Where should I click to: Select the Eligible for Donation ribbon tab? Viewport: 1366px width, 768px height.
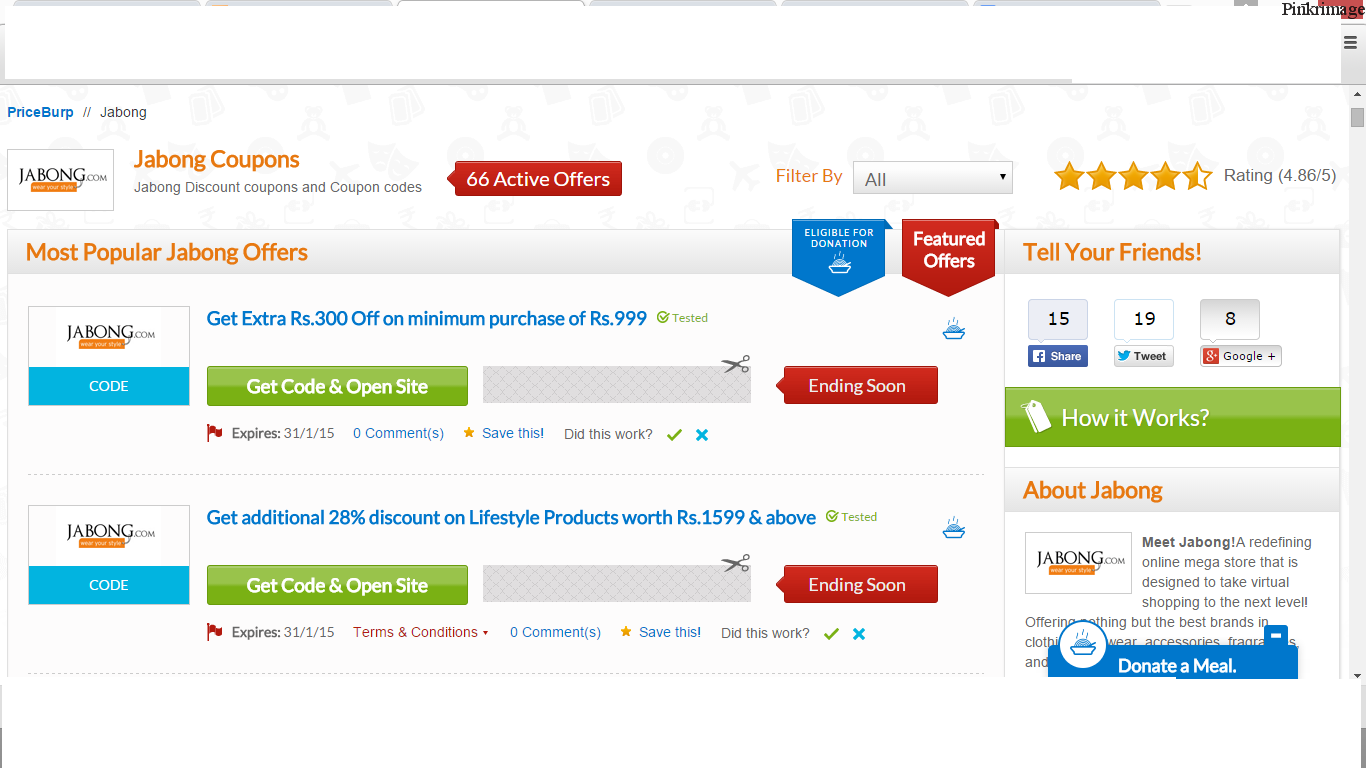(x=839, y=256)
